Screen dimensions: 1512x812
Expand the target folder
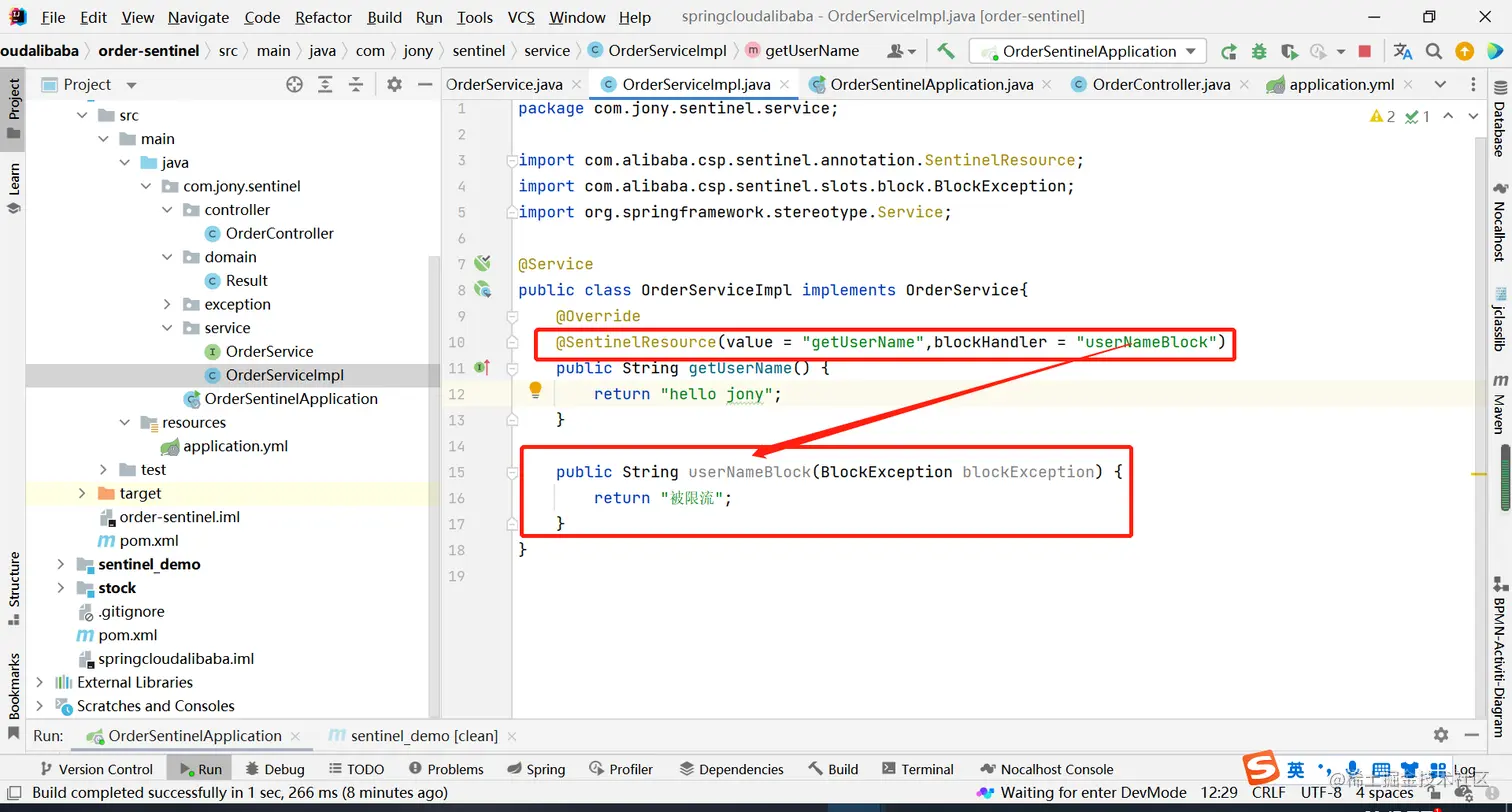tap(82, 493)
